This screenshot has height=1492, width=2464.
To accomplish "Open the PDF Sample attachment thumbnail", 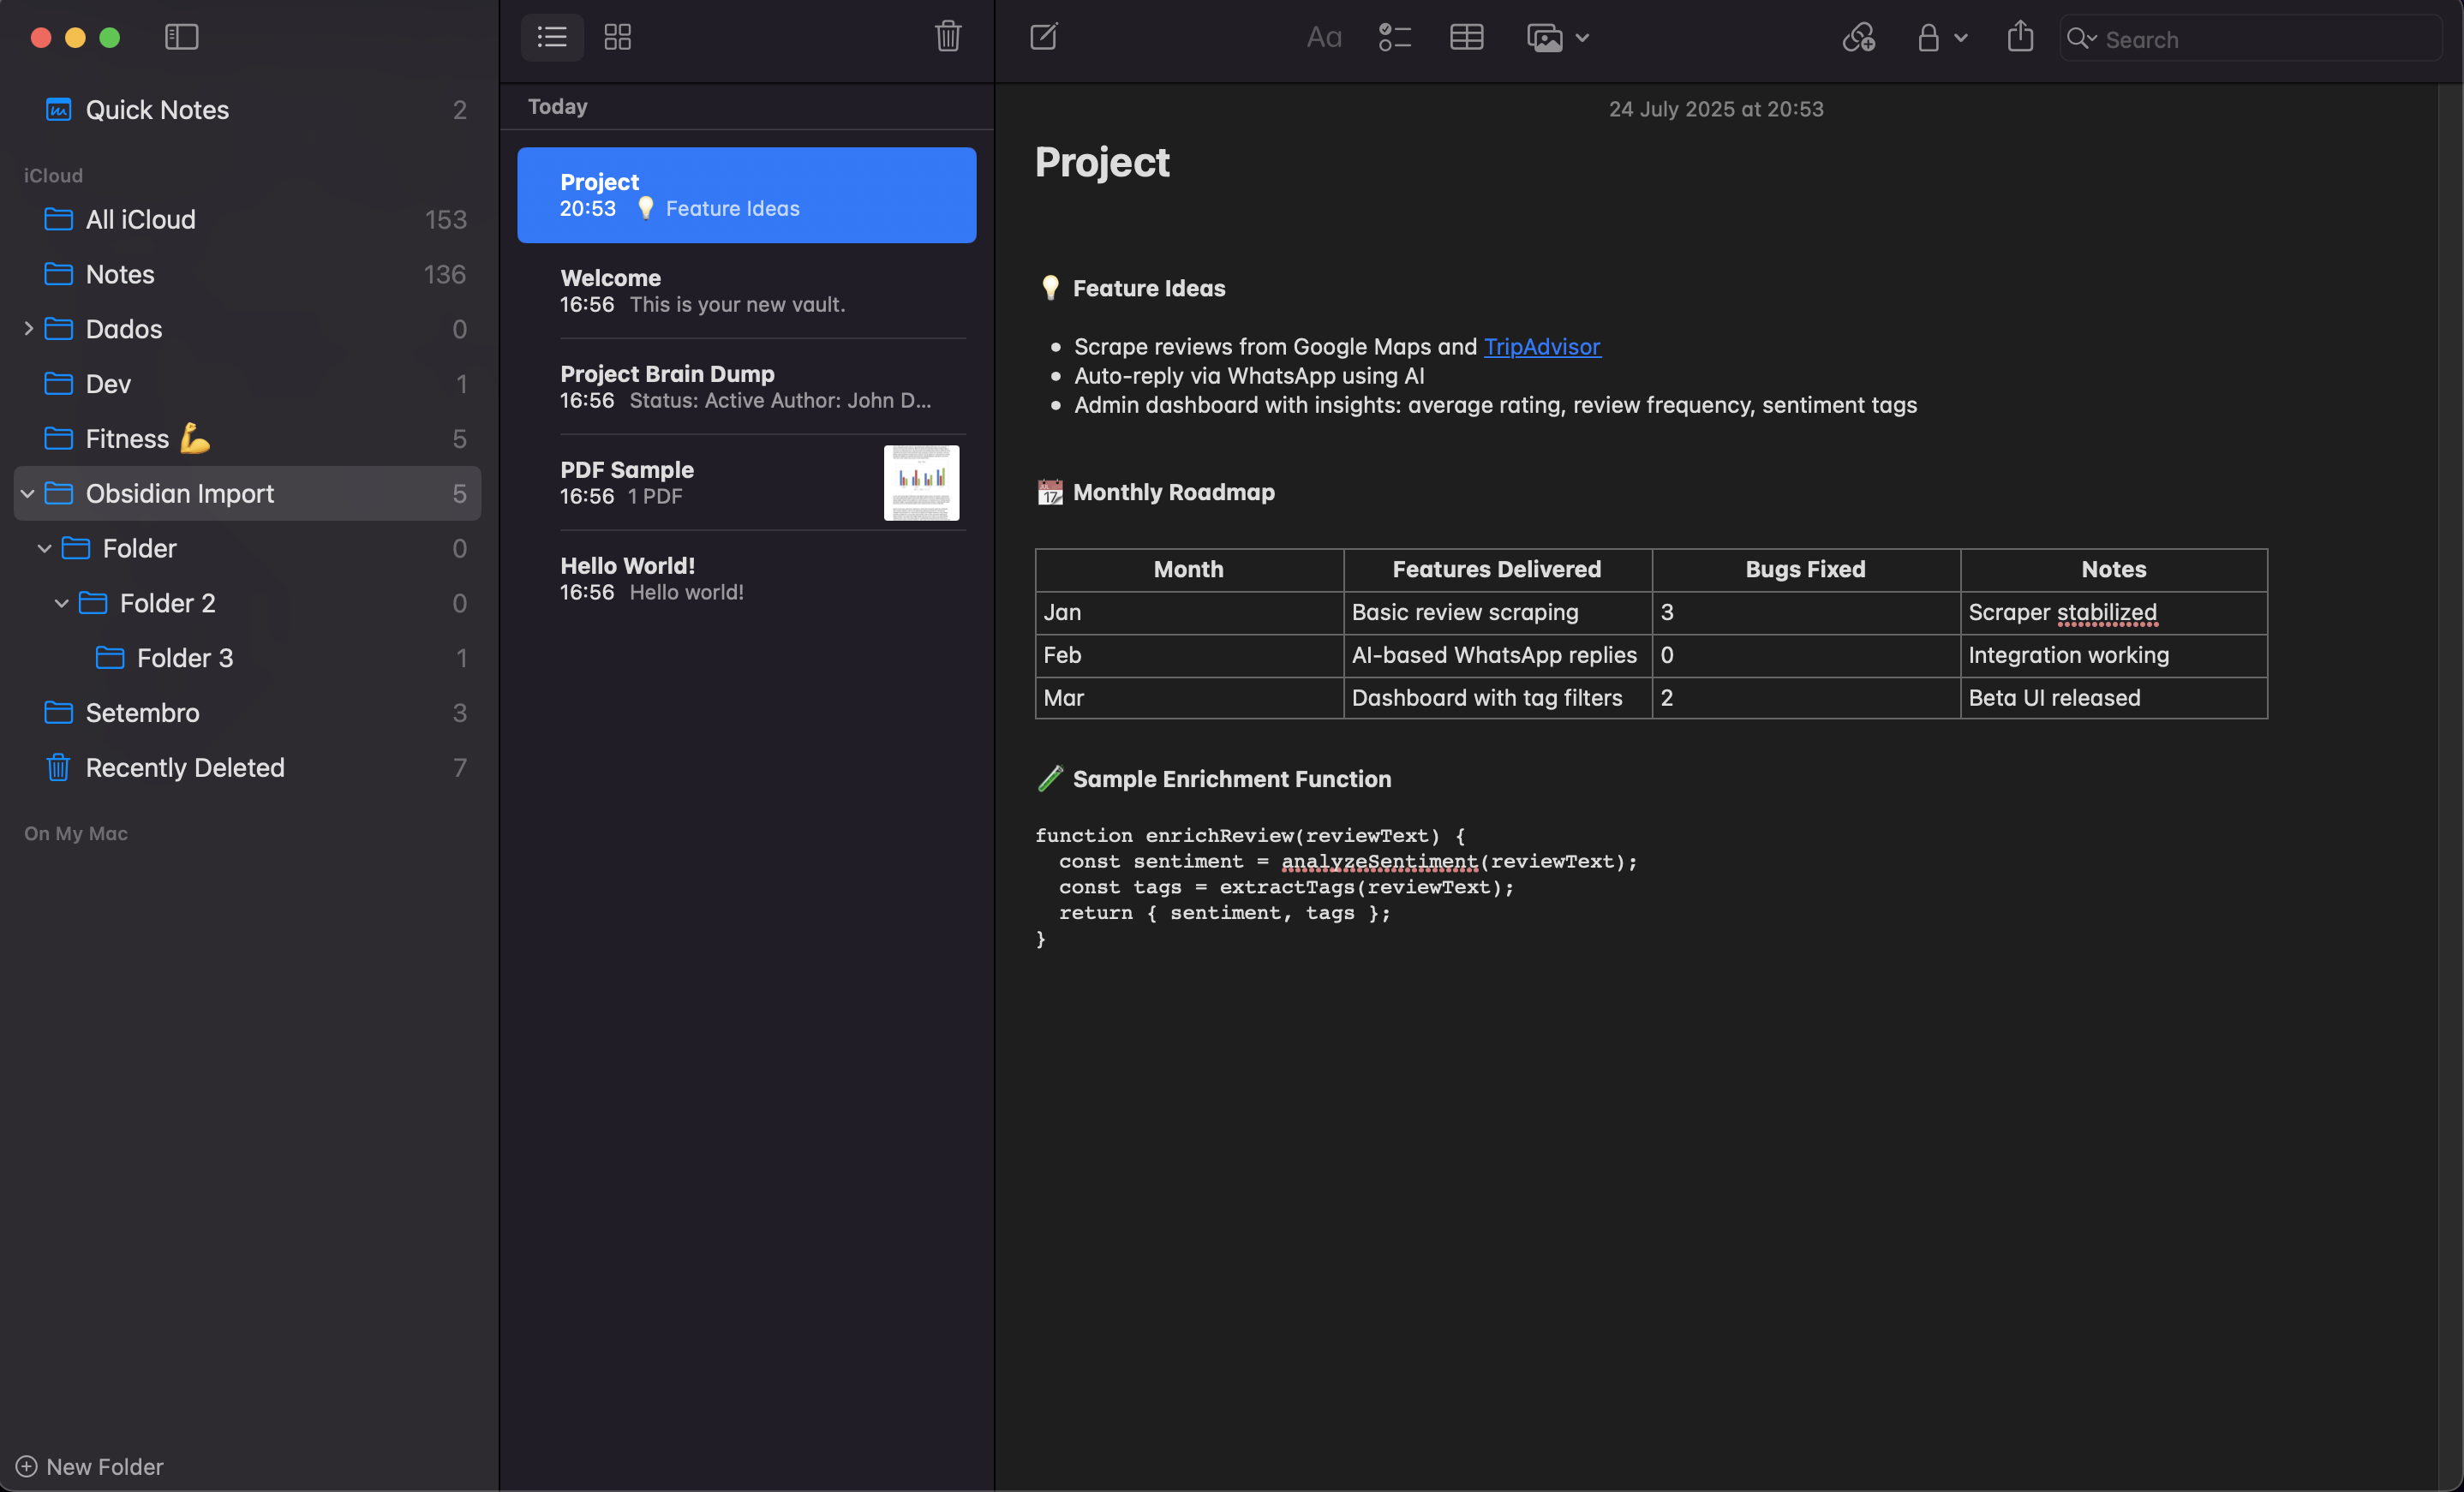I will point(920,483).
